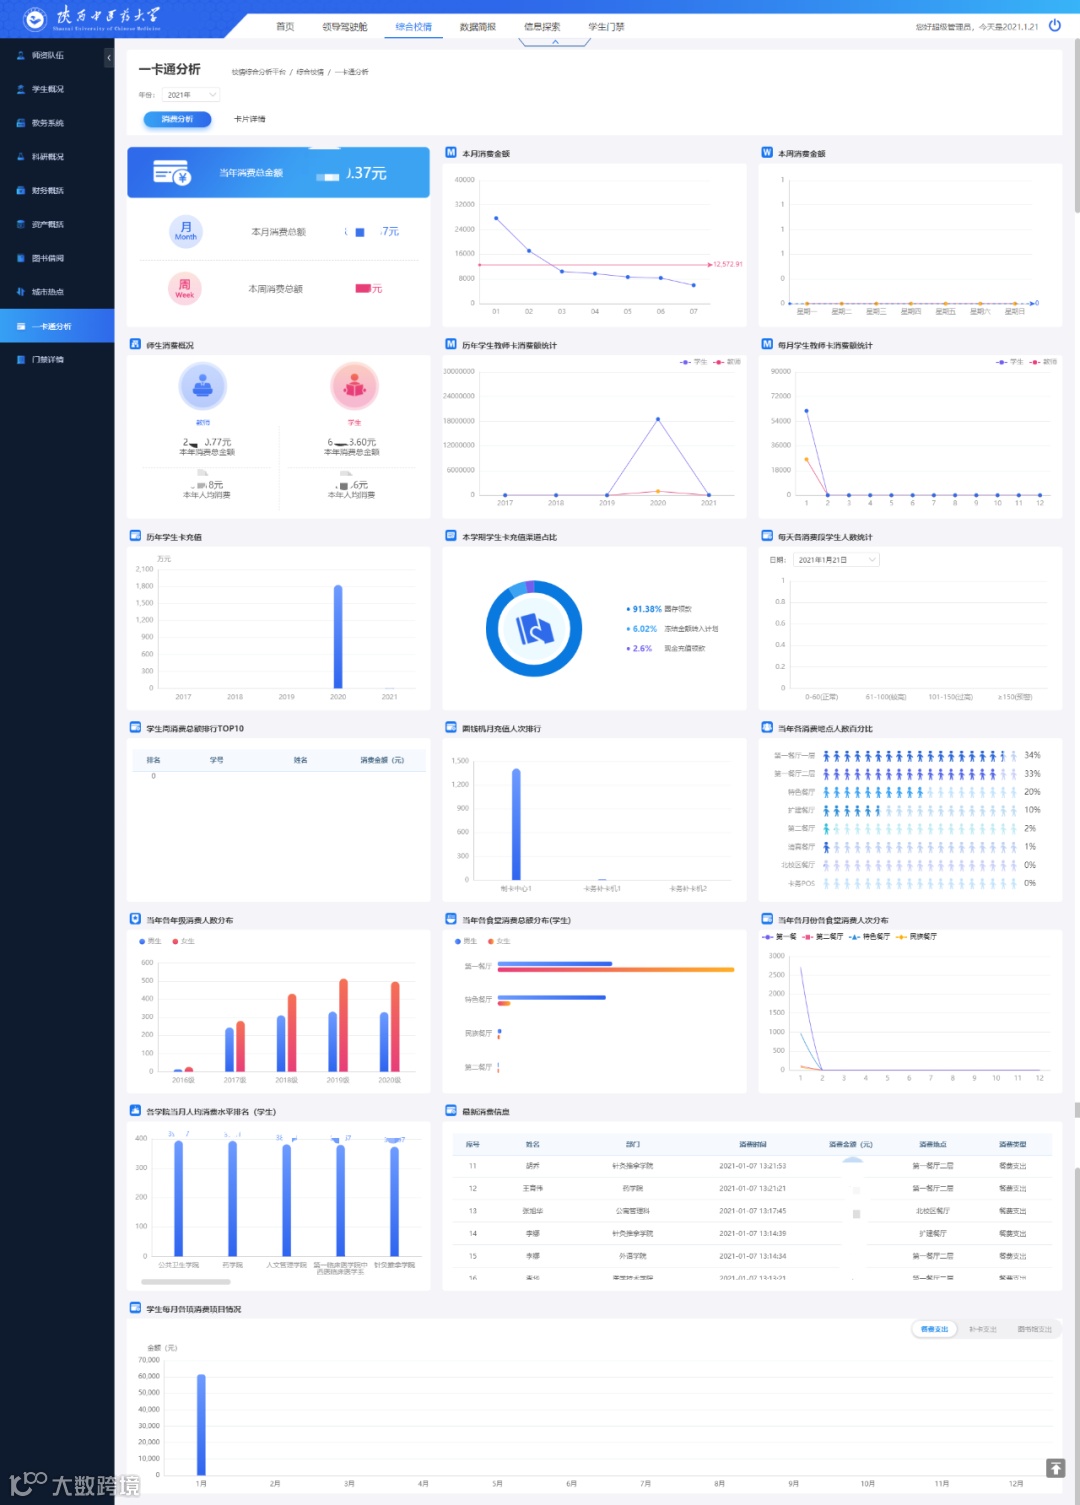Click the 周 Week circle icon
Screen dimensions: 1080x1505
(185, 289)
